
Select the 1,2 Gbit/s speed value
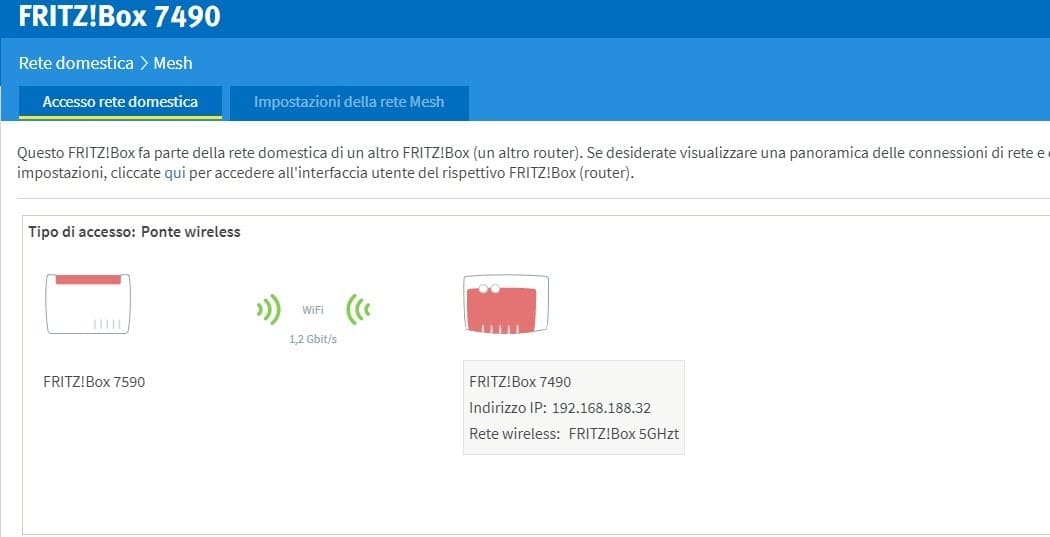coord(313,339)
